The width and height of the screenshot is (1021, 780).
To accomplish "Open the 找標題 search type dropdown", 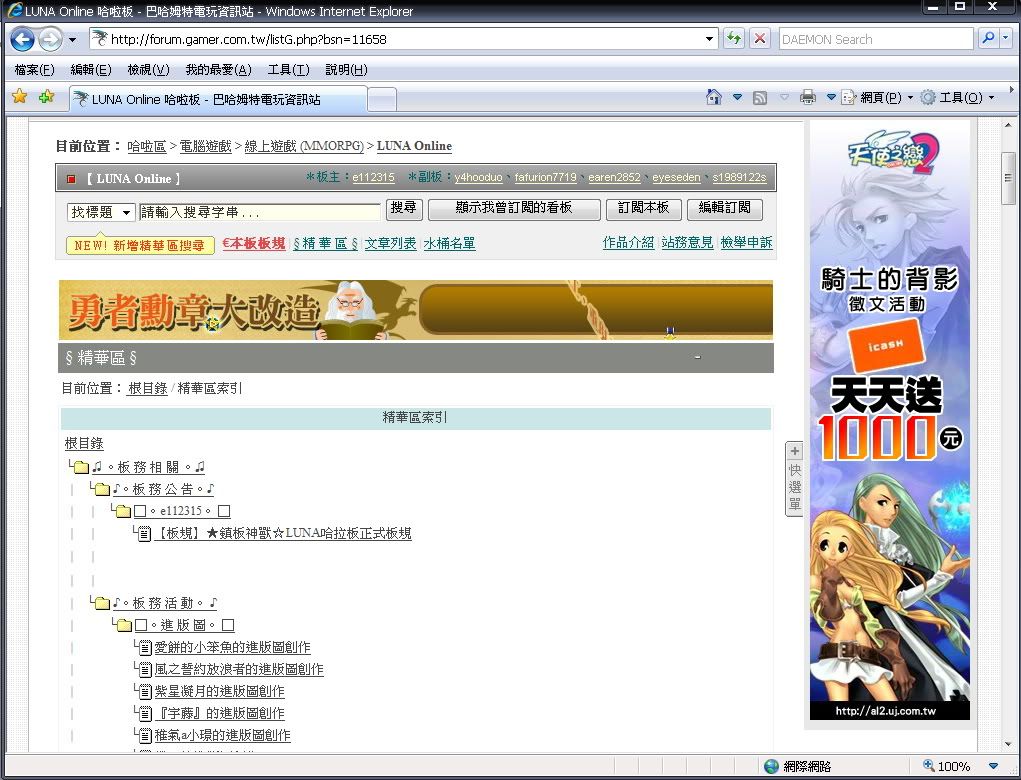I will click(x=100, y=212).
